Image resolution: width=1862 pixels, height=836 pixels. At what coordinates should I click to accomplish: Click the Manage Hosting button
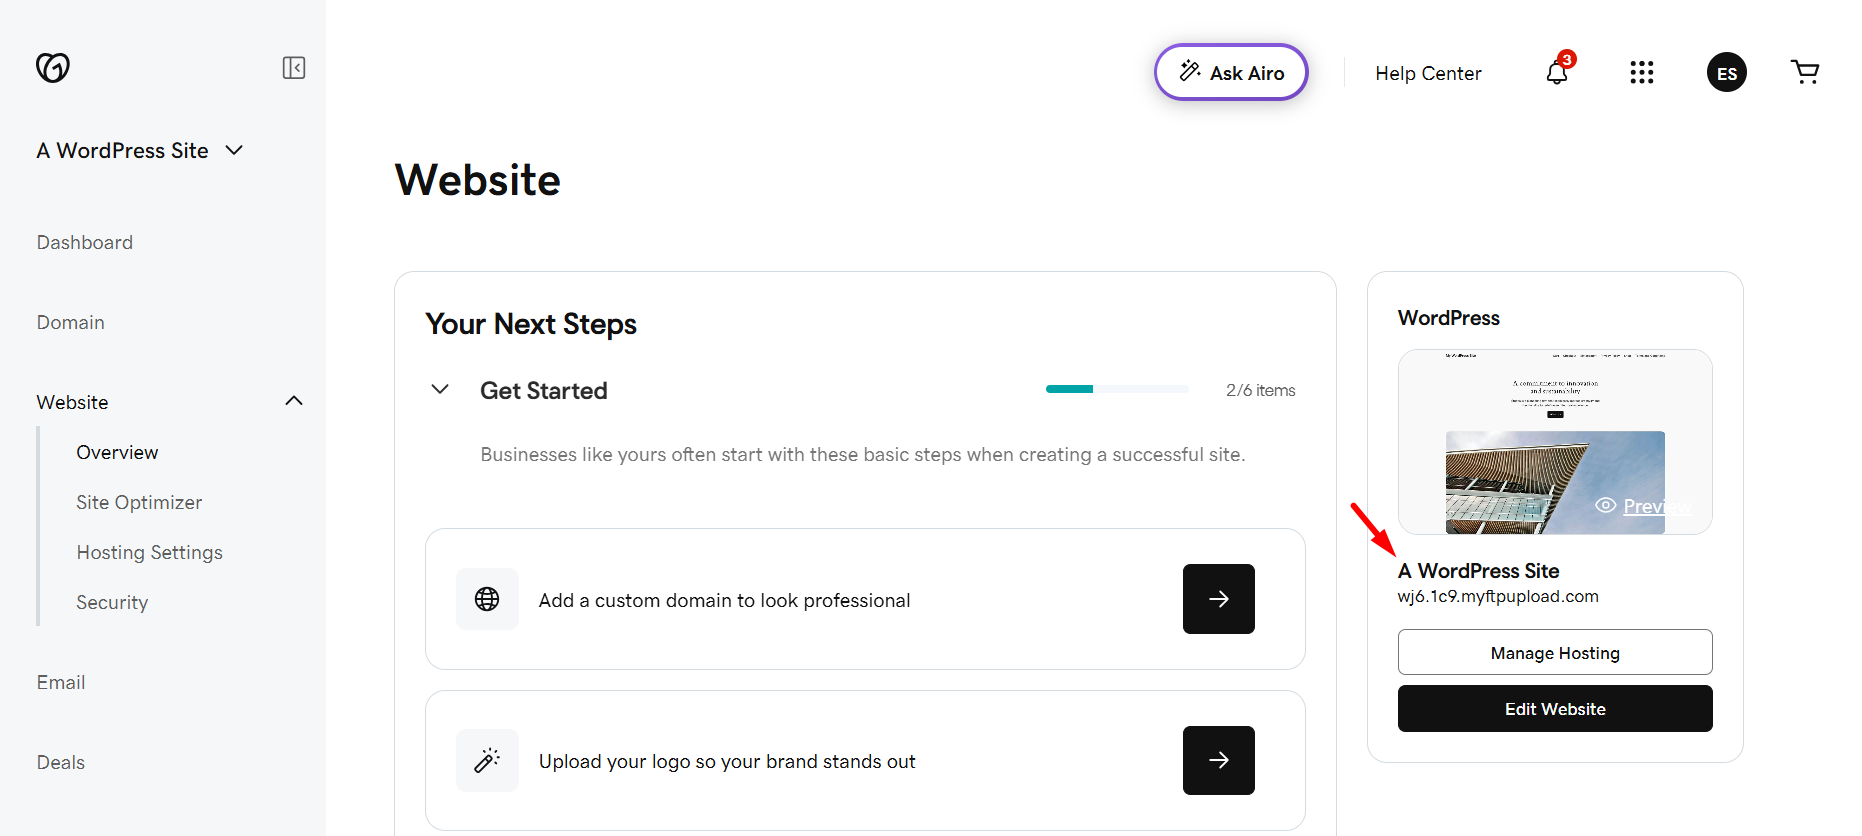(x=1555, y=652)
